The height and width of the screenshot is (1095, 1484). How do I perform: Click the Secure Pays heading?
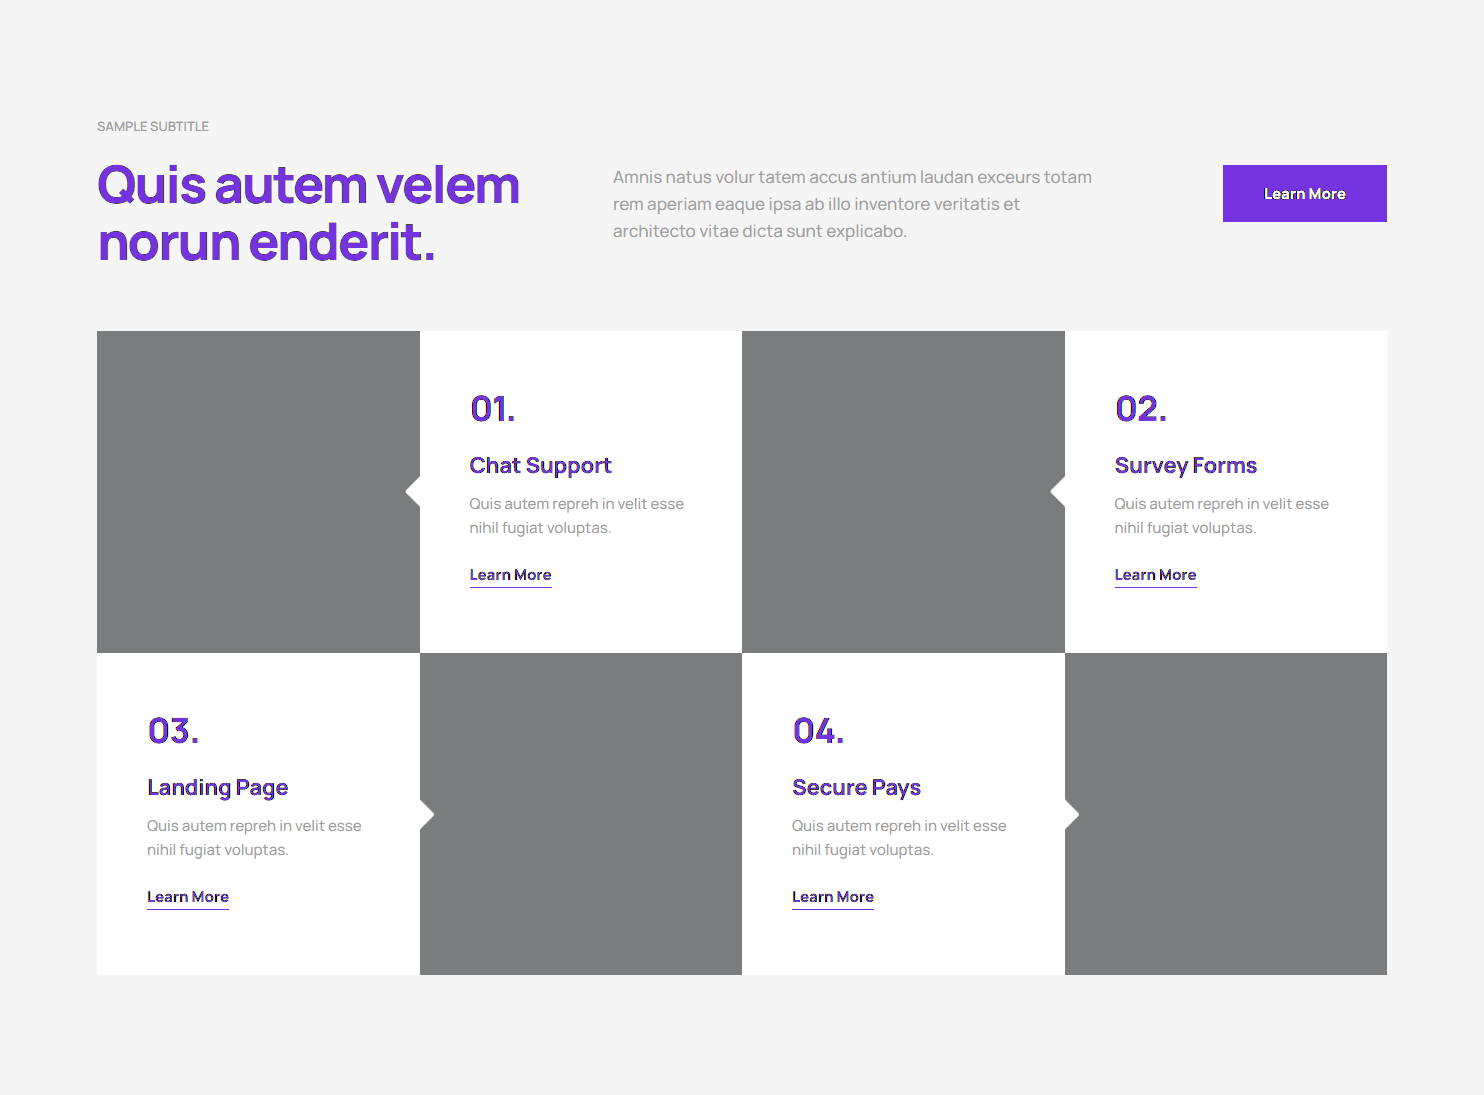point(856,788)
